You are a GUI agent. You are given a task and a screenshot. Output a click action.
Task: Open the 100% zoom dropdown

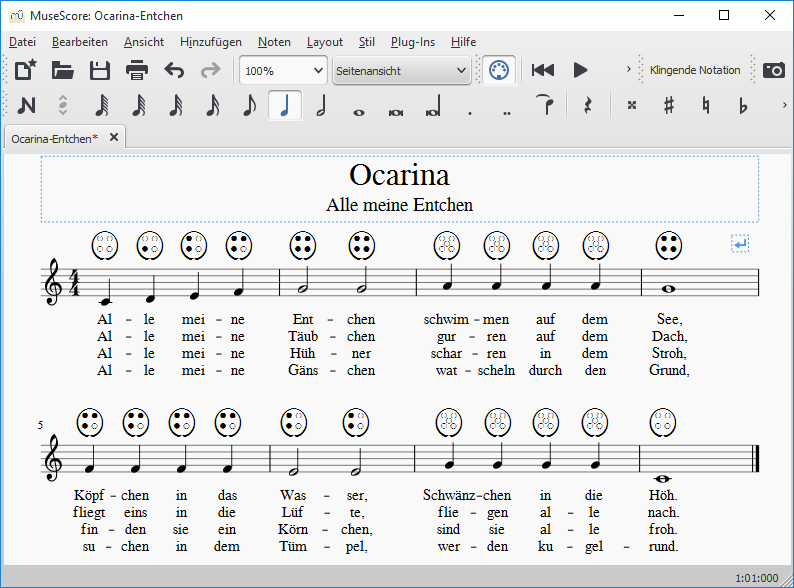tap(283, 70)
